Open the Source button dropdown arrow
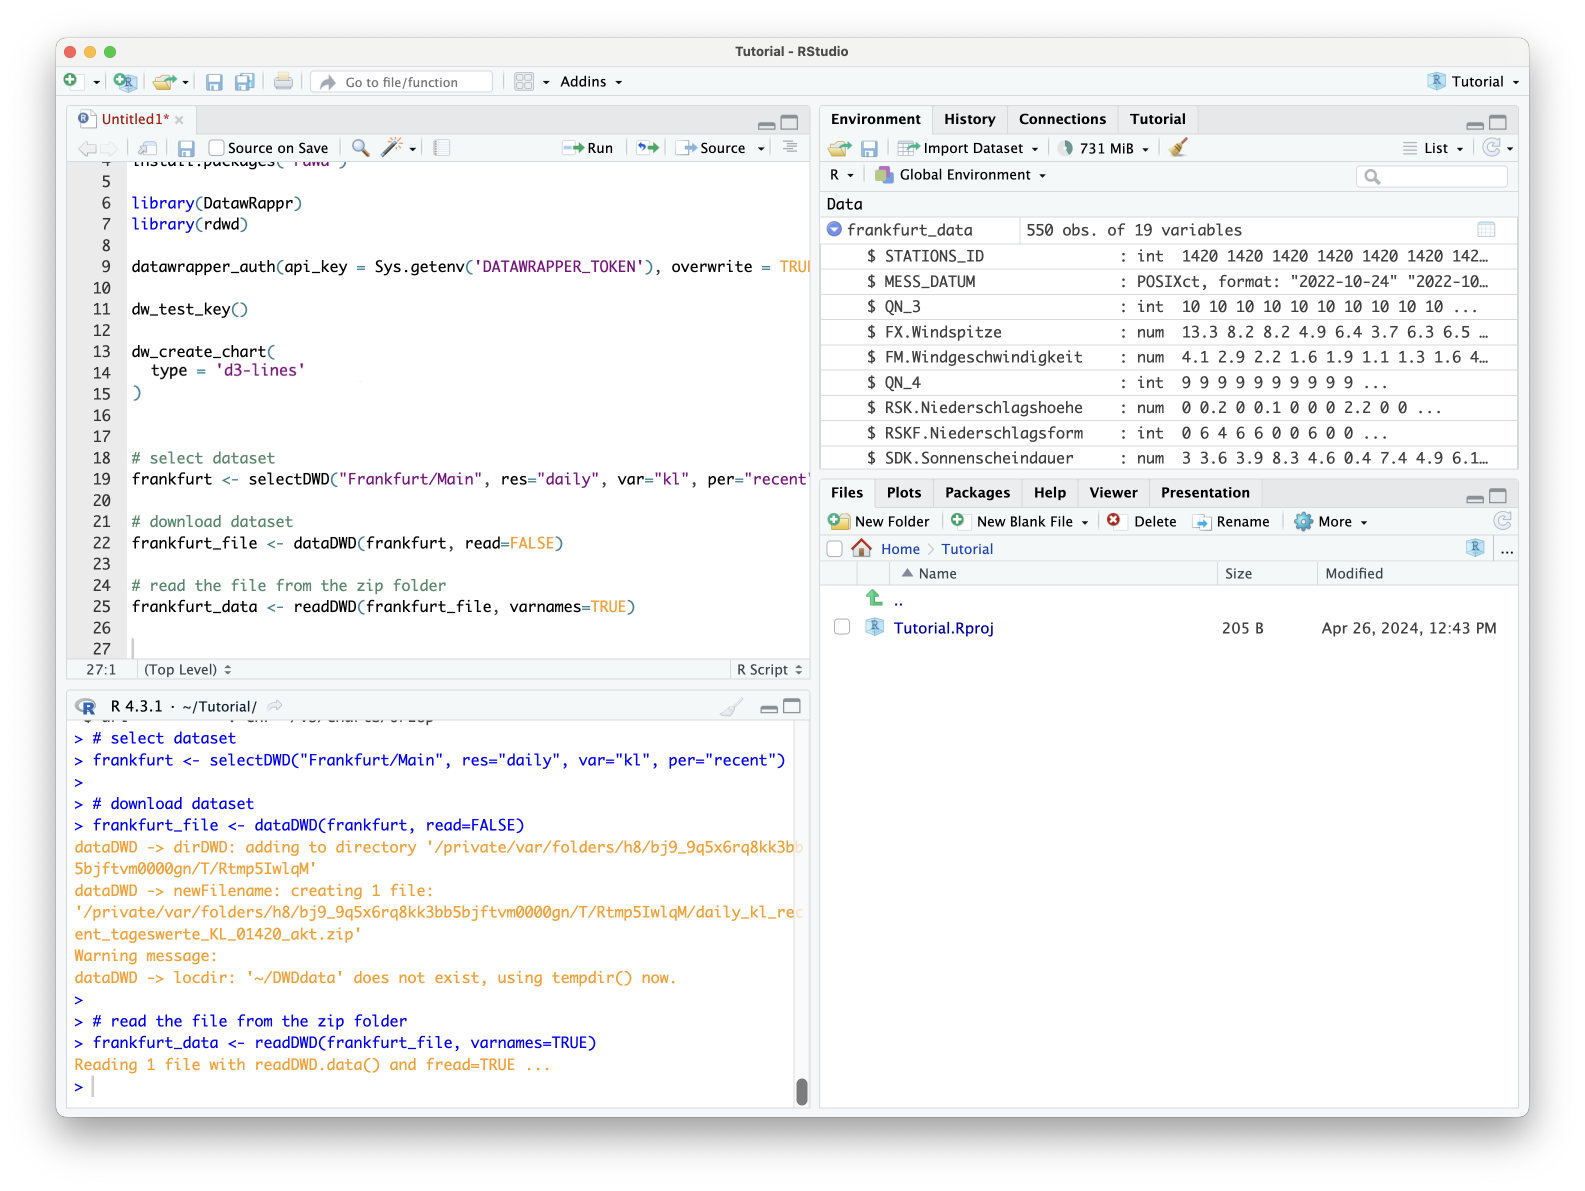1585x1191 pixels. pyautogui.click(x=761, y=148)
